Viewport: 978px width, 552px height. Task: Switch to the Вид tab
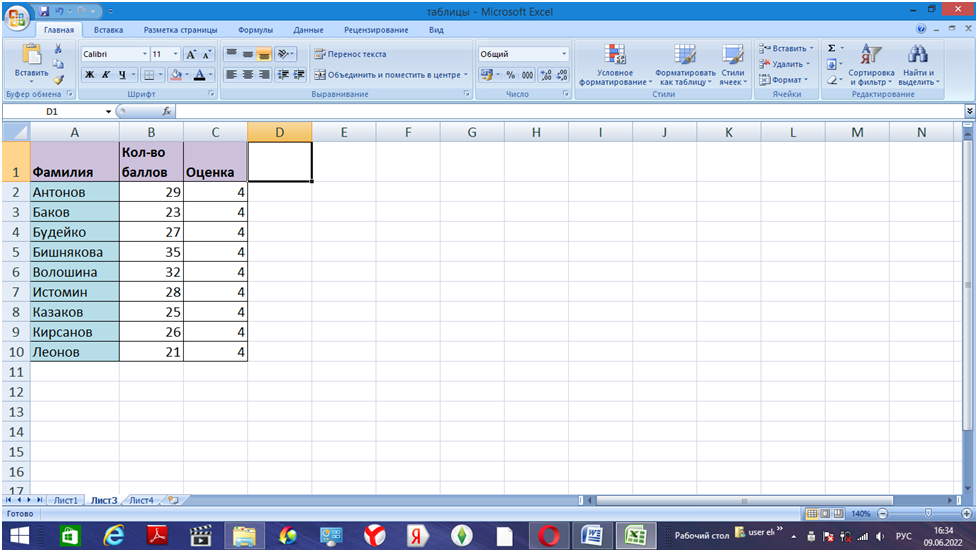(x=436, y=30)
